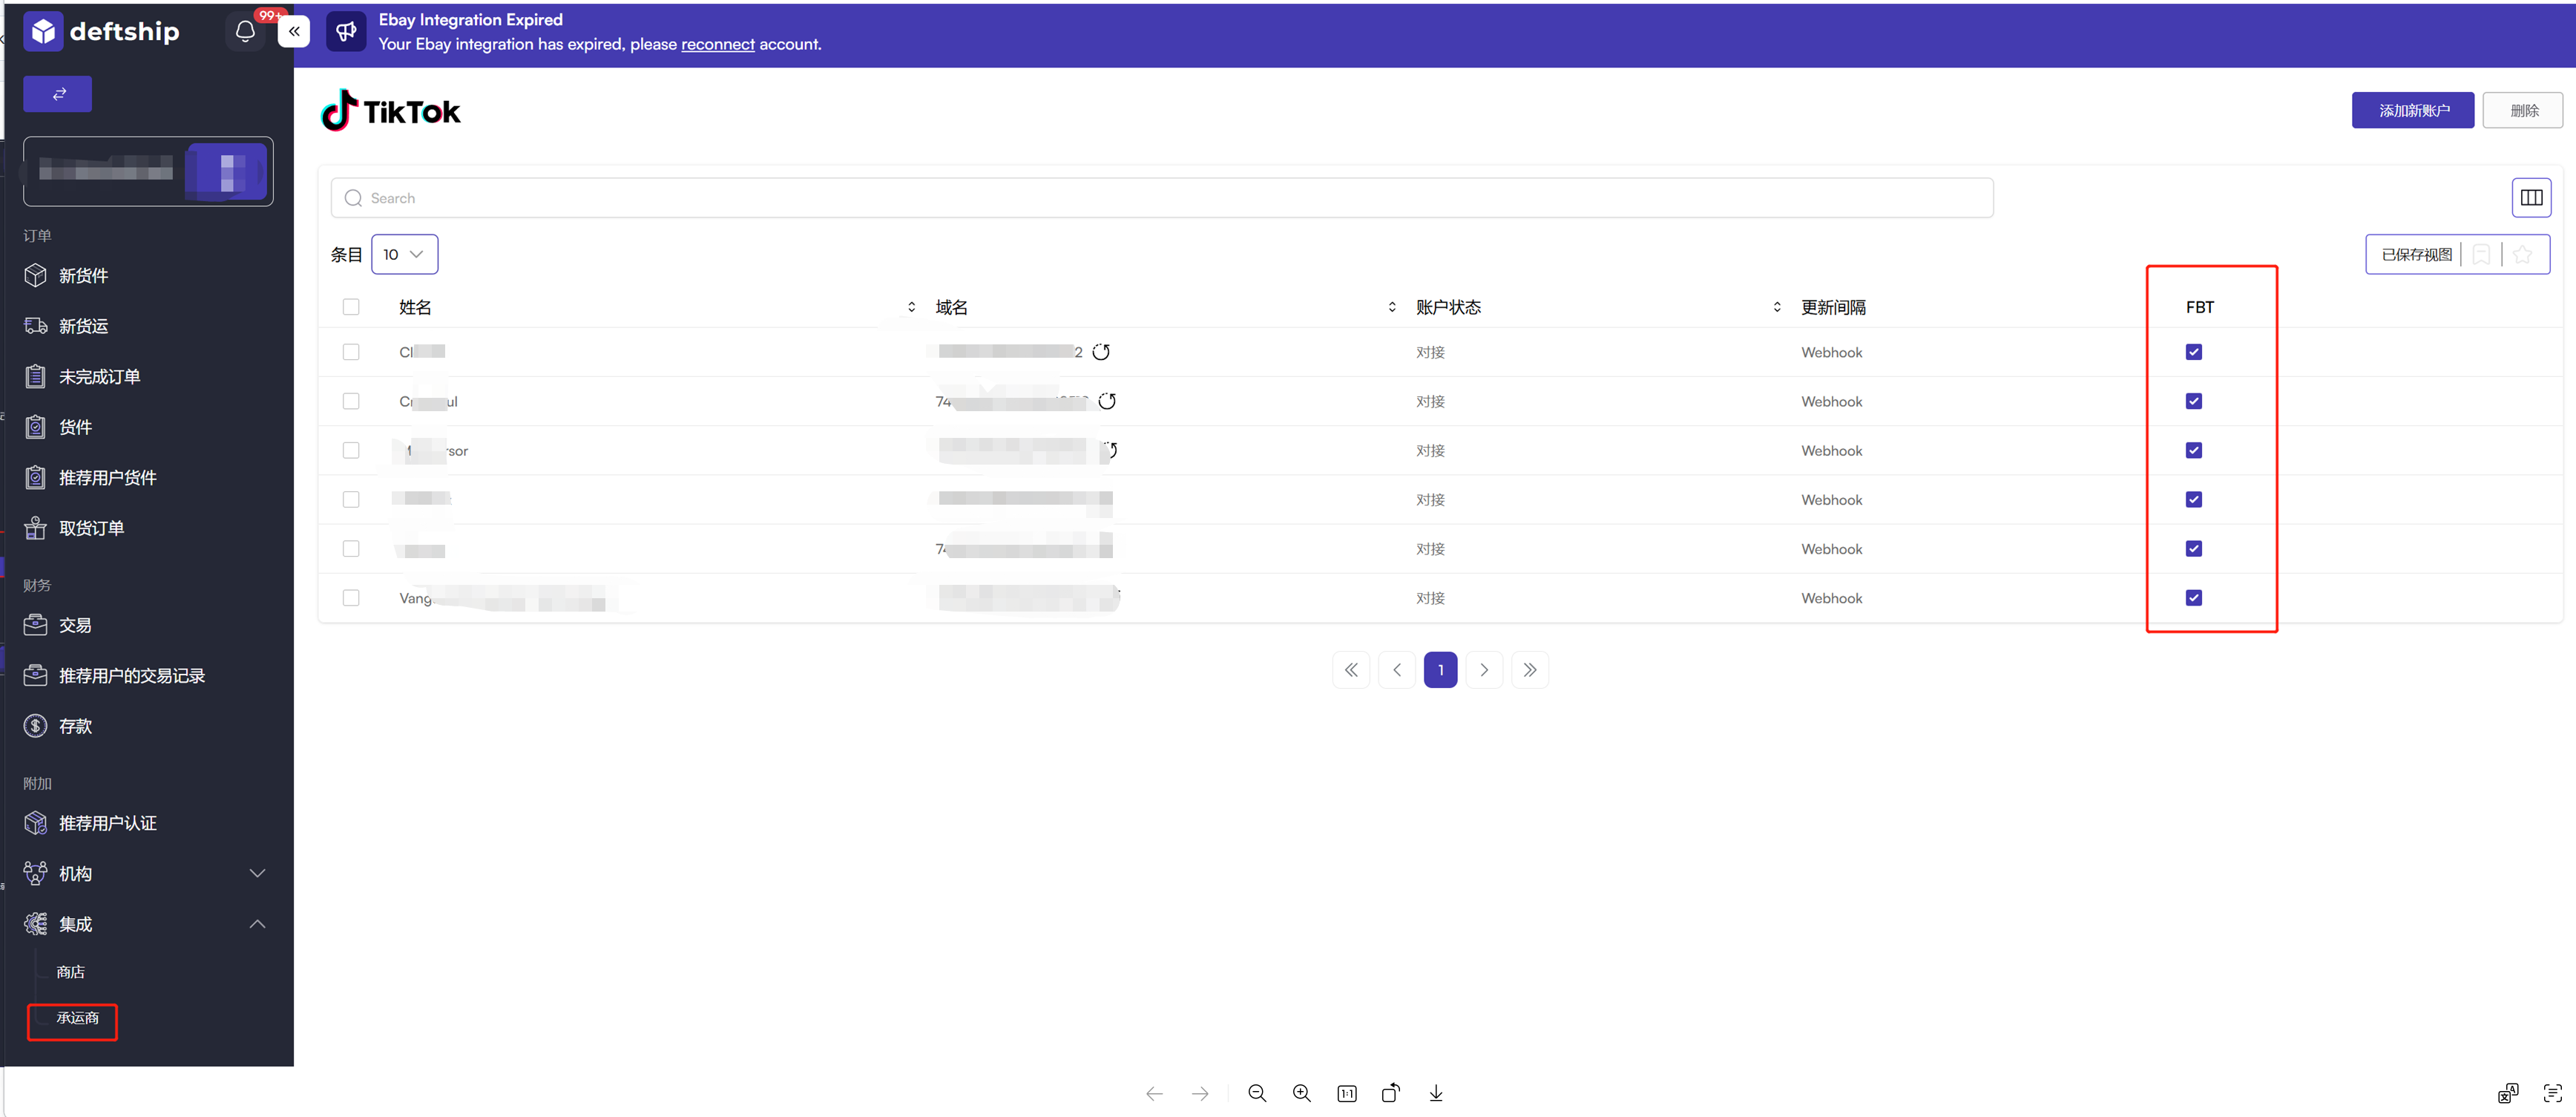Toggle the select-all header checkbox
Viewport: 2576px width, 1117px height.
[x=351, y=307]
